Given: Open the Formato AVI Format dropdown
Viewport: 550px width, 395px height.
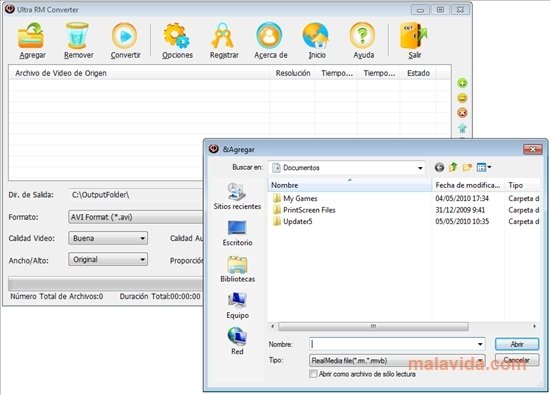Looking at the screenshot, I should click(135, 217).
